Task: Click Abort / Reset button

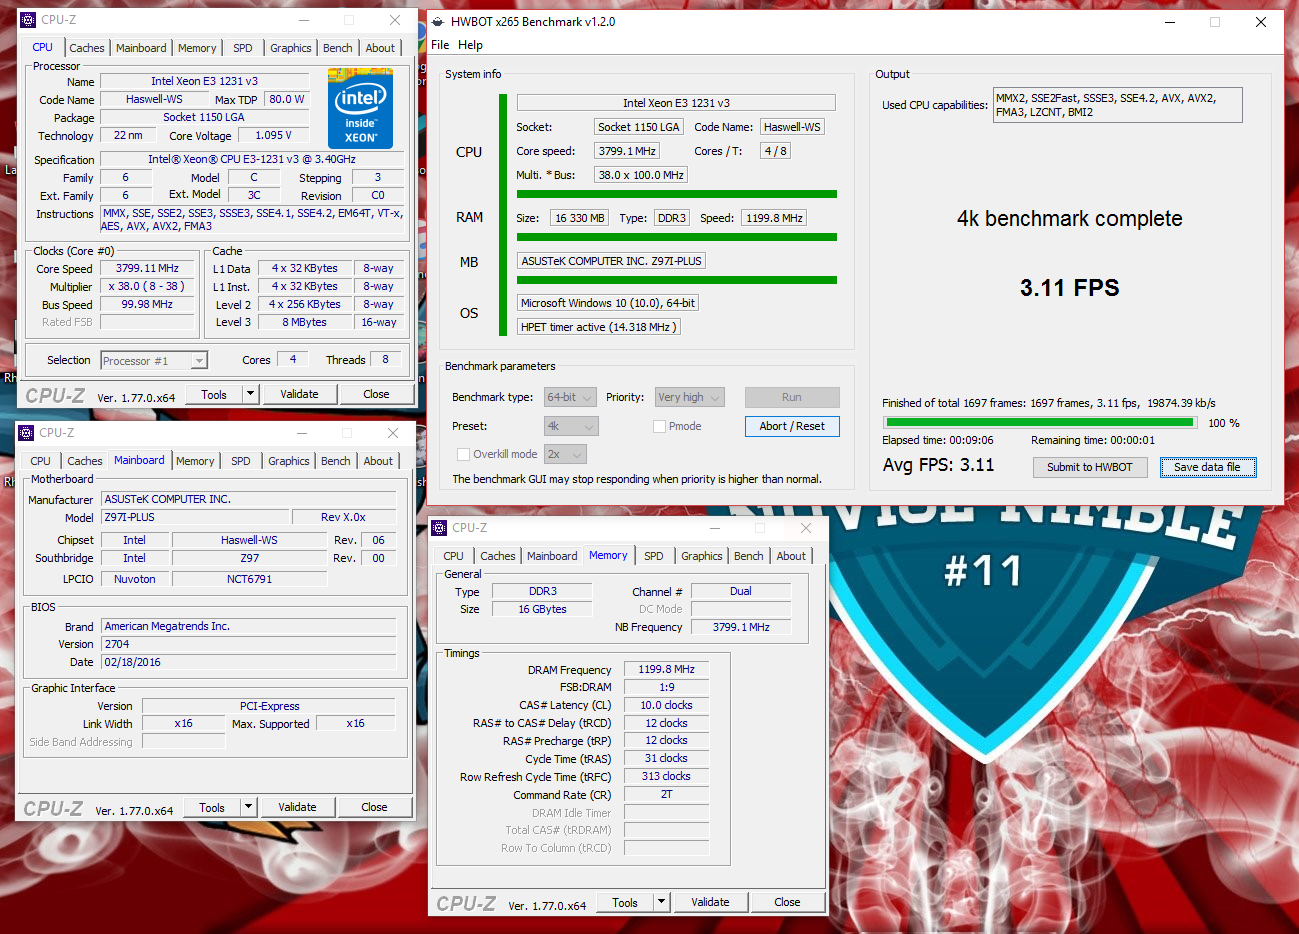Action: pyautogui.click(x=792, y=426)
